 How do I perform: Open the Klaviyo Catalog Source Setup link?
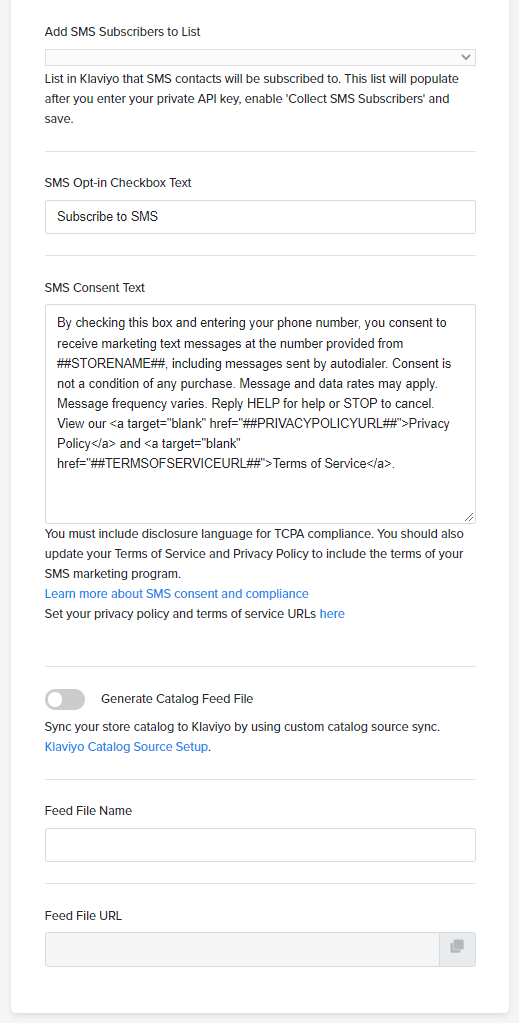pos(126,746)
